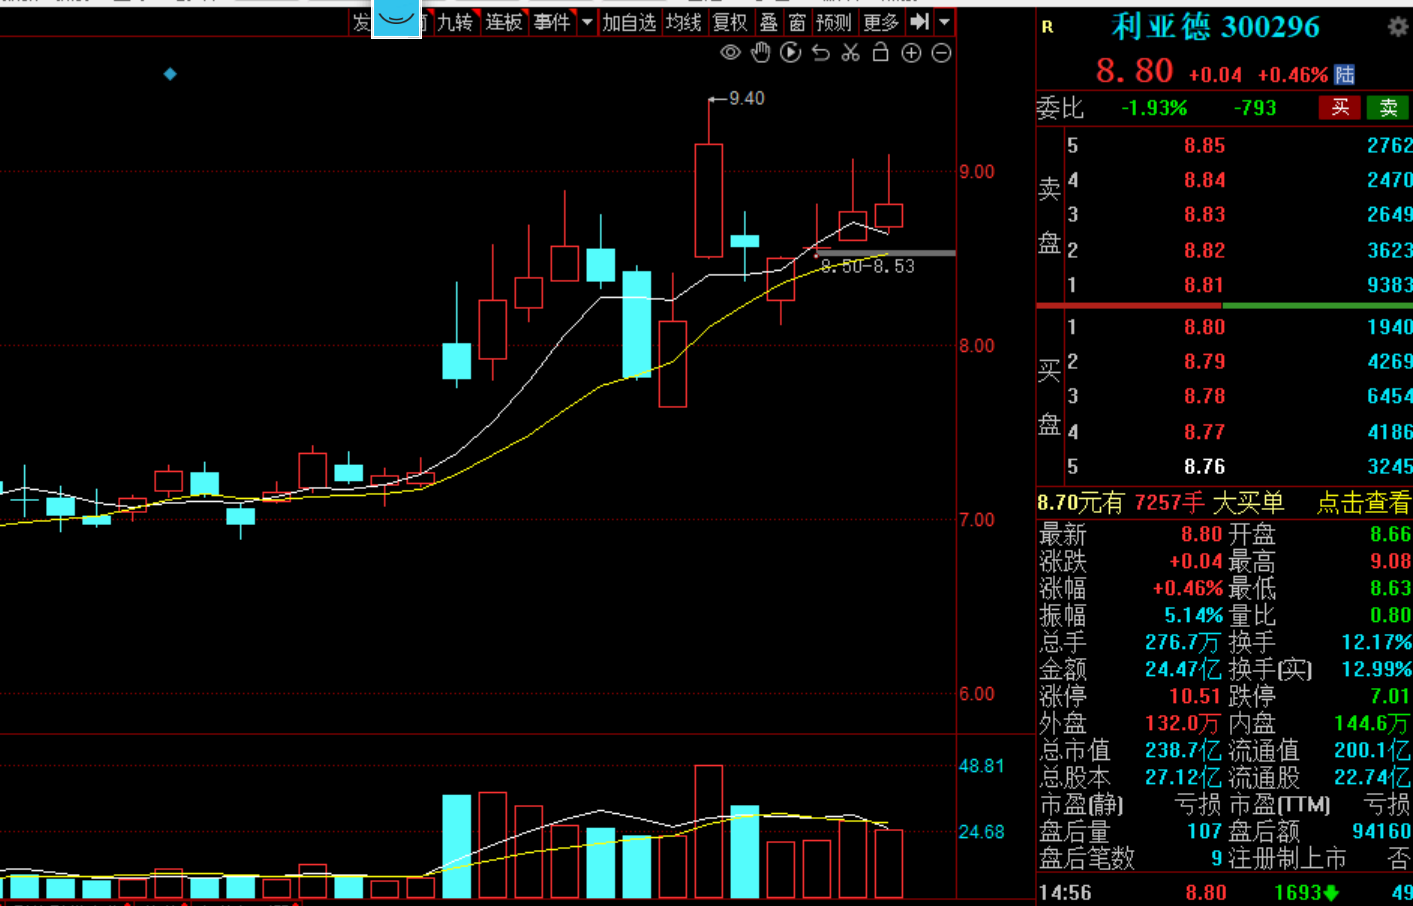
Task: Click the 点击查看 link
Action: pos(1362,503)
